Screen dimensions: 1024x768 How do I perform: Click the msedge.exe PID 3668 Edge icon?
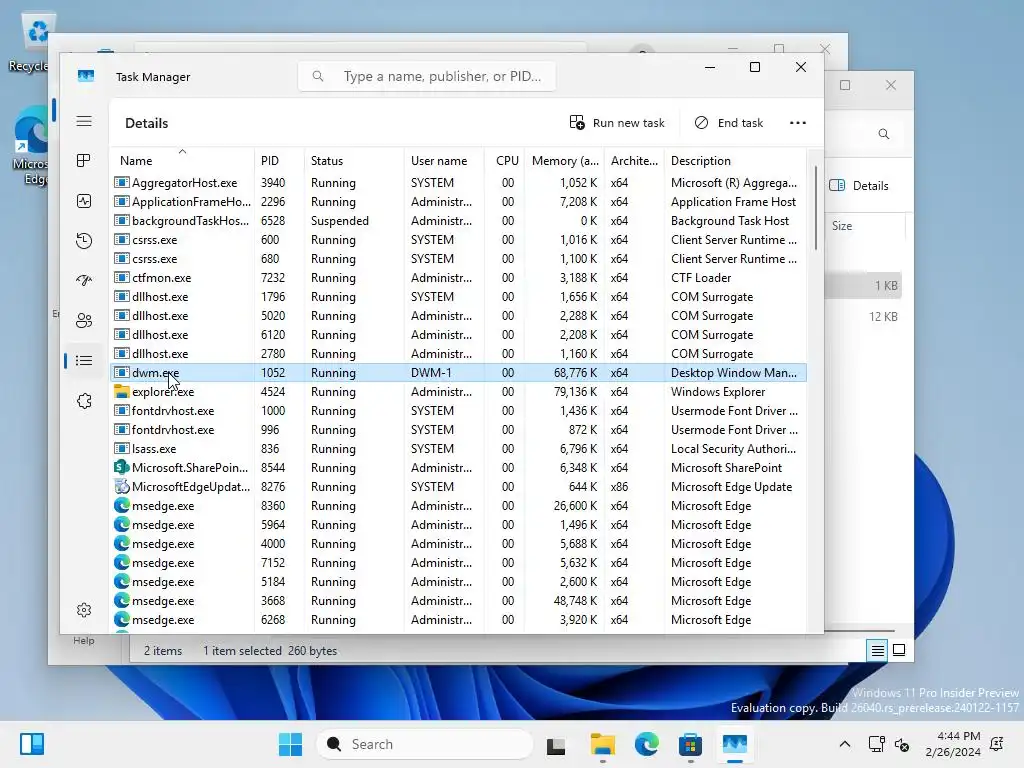tap(121, 600)
